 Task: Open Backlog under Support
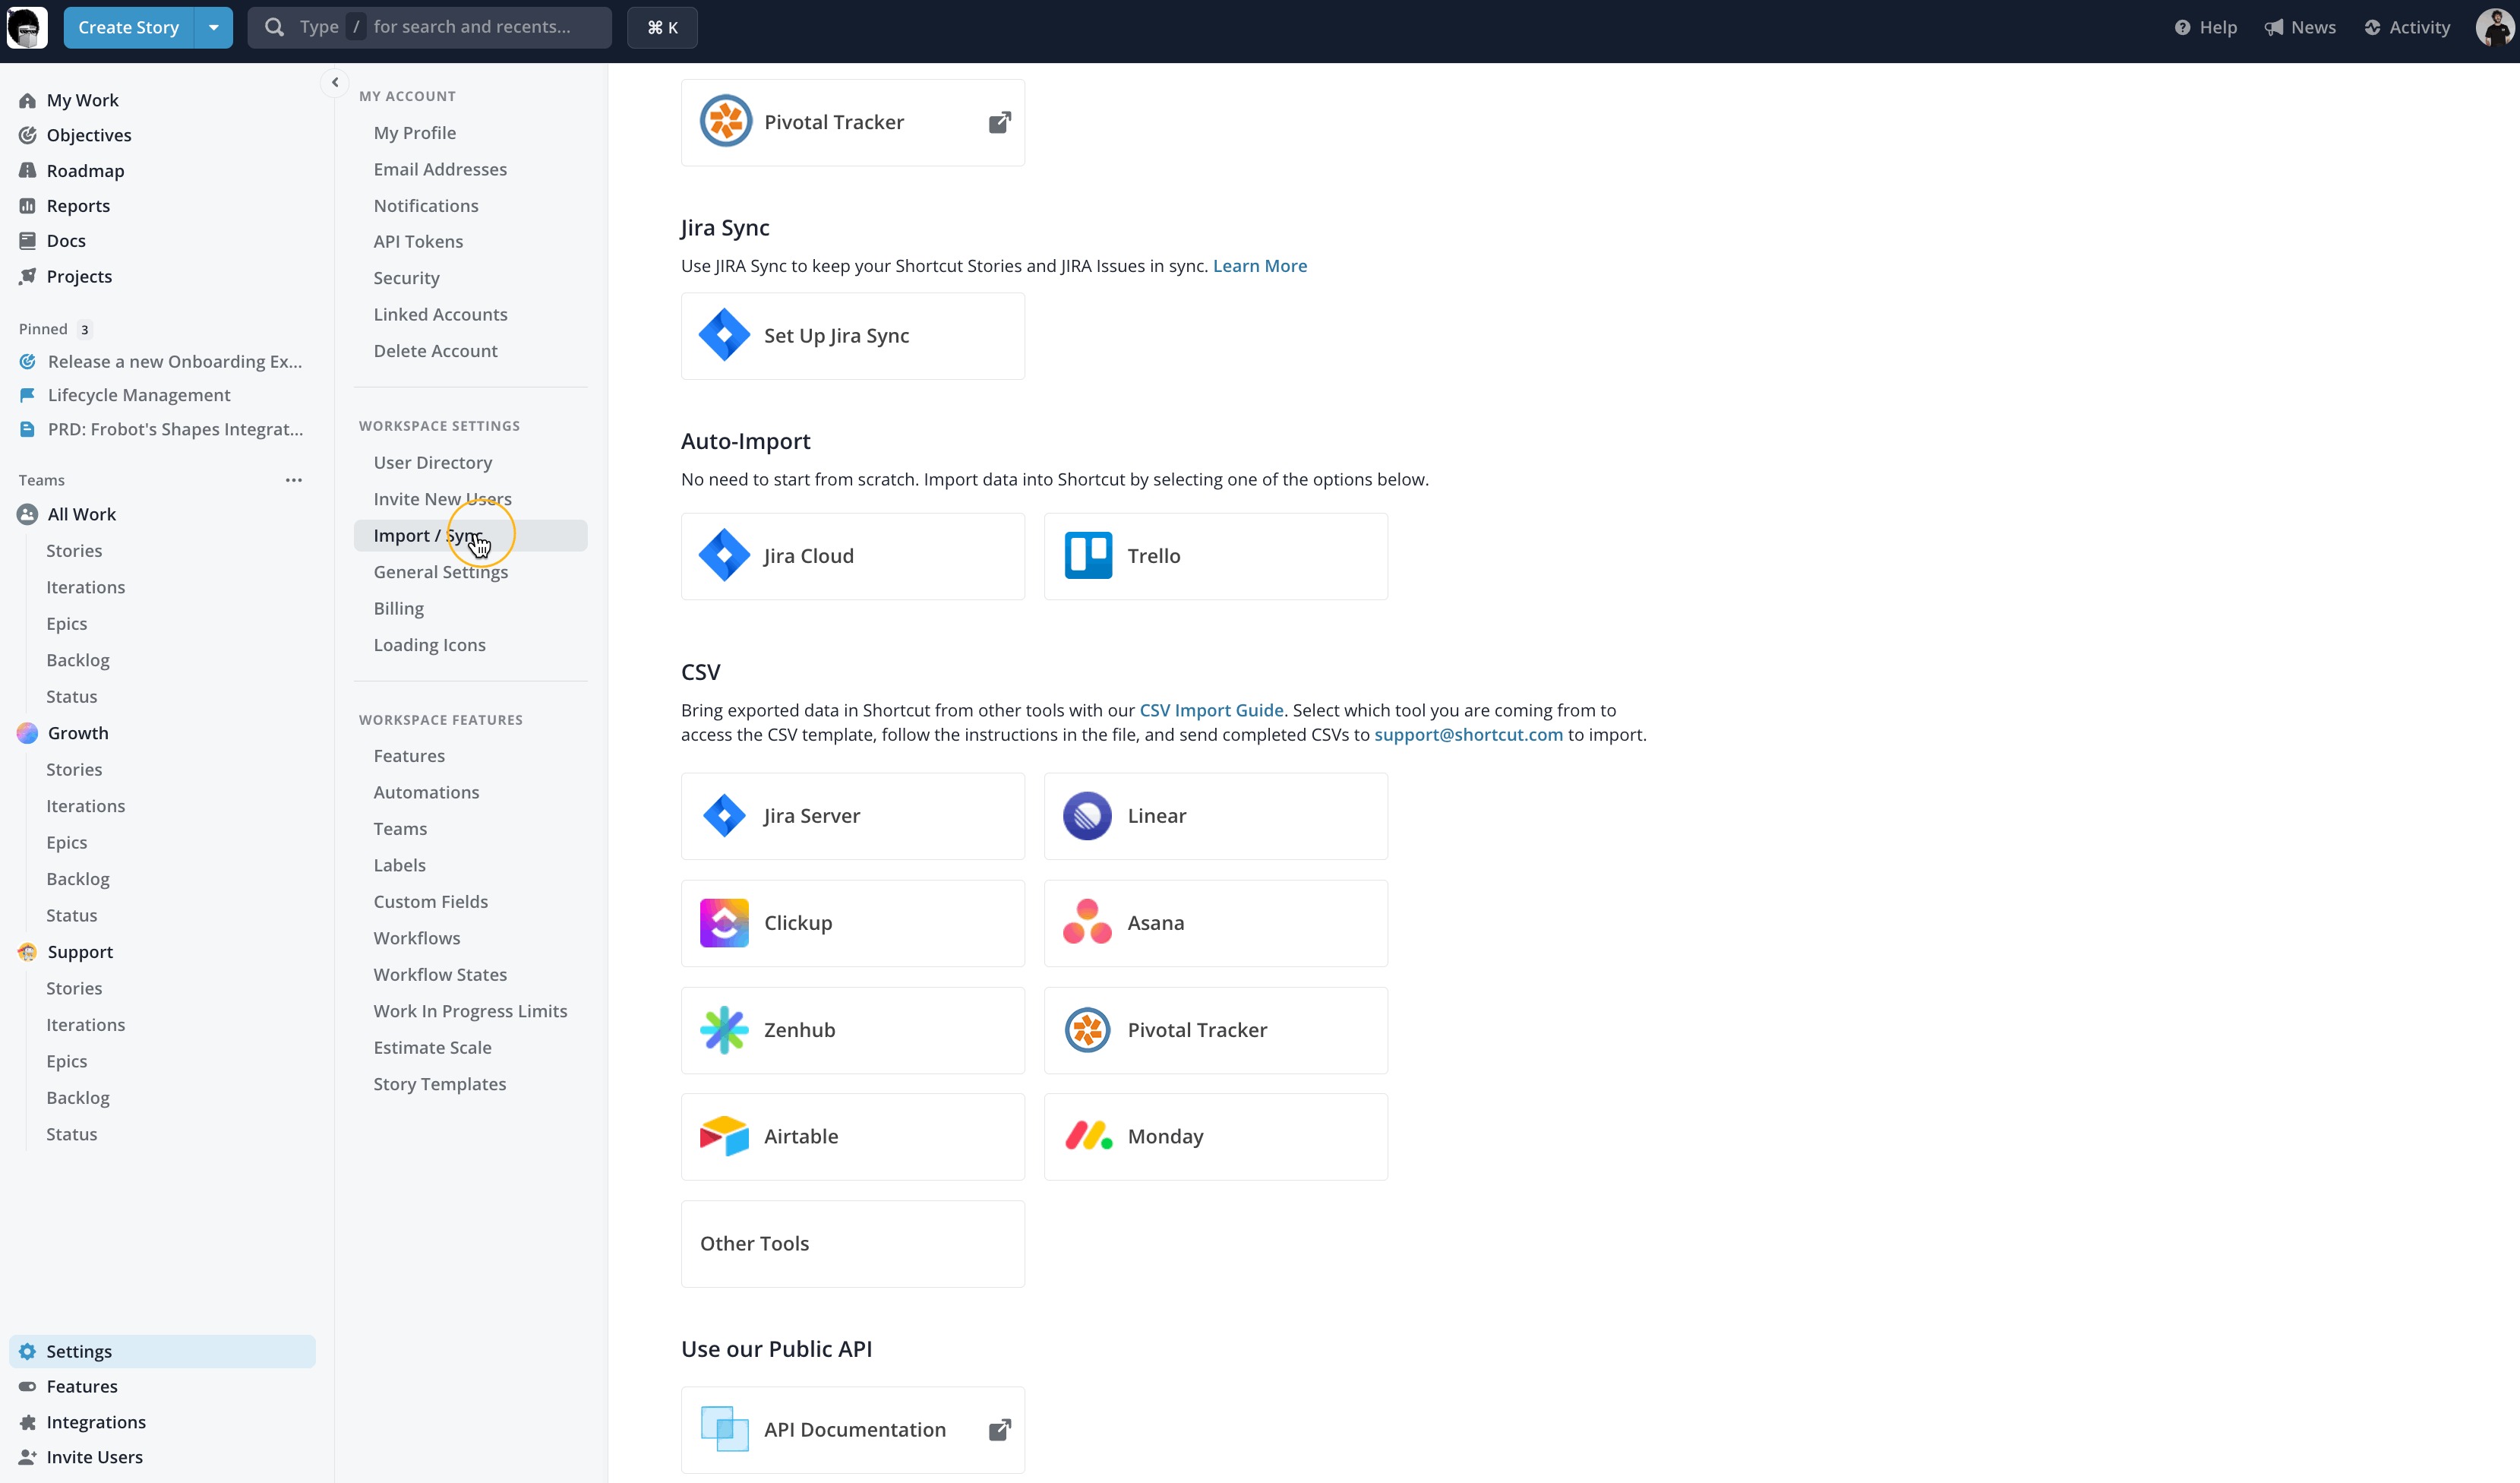[x=78, y=1099]
